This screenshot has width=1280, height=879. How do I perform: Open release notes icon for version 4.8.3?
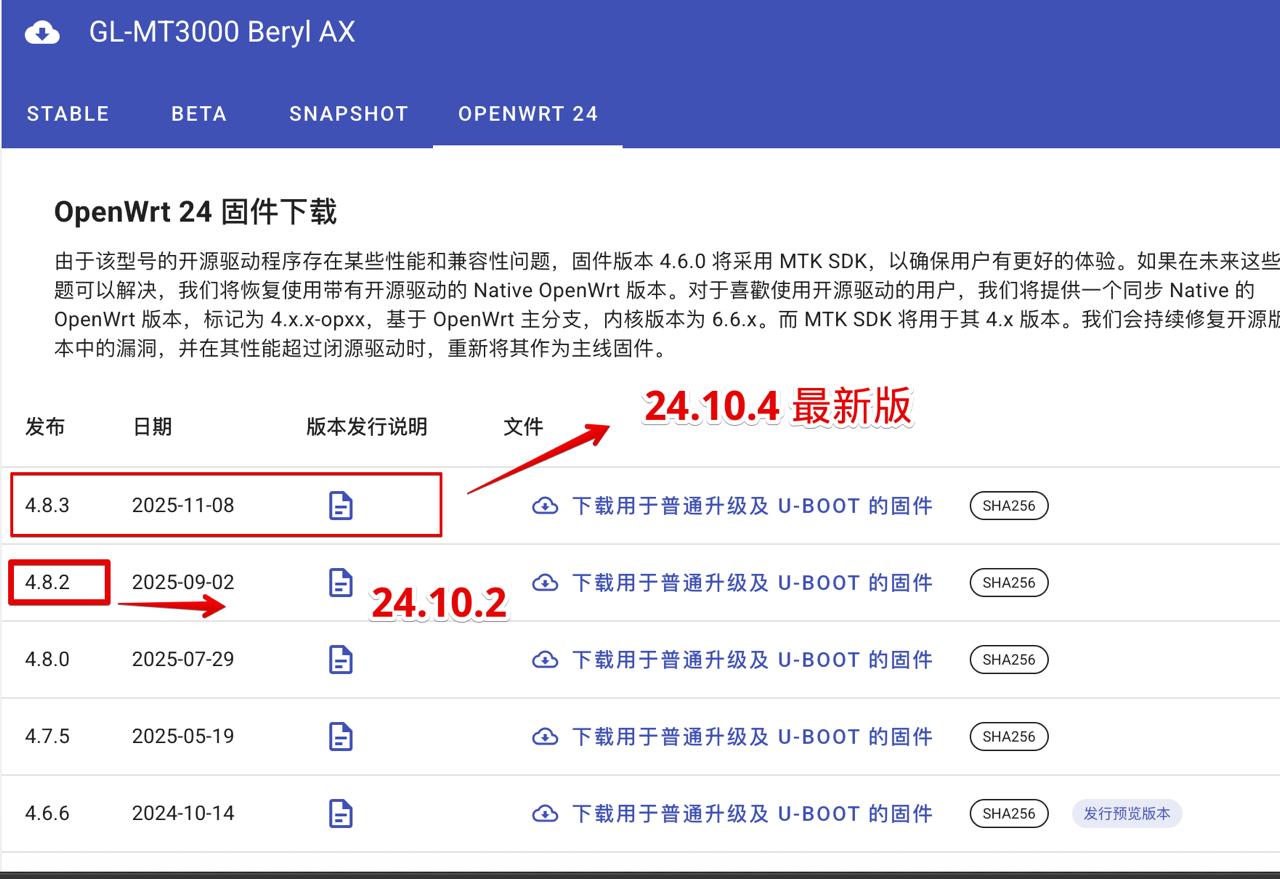341,506
